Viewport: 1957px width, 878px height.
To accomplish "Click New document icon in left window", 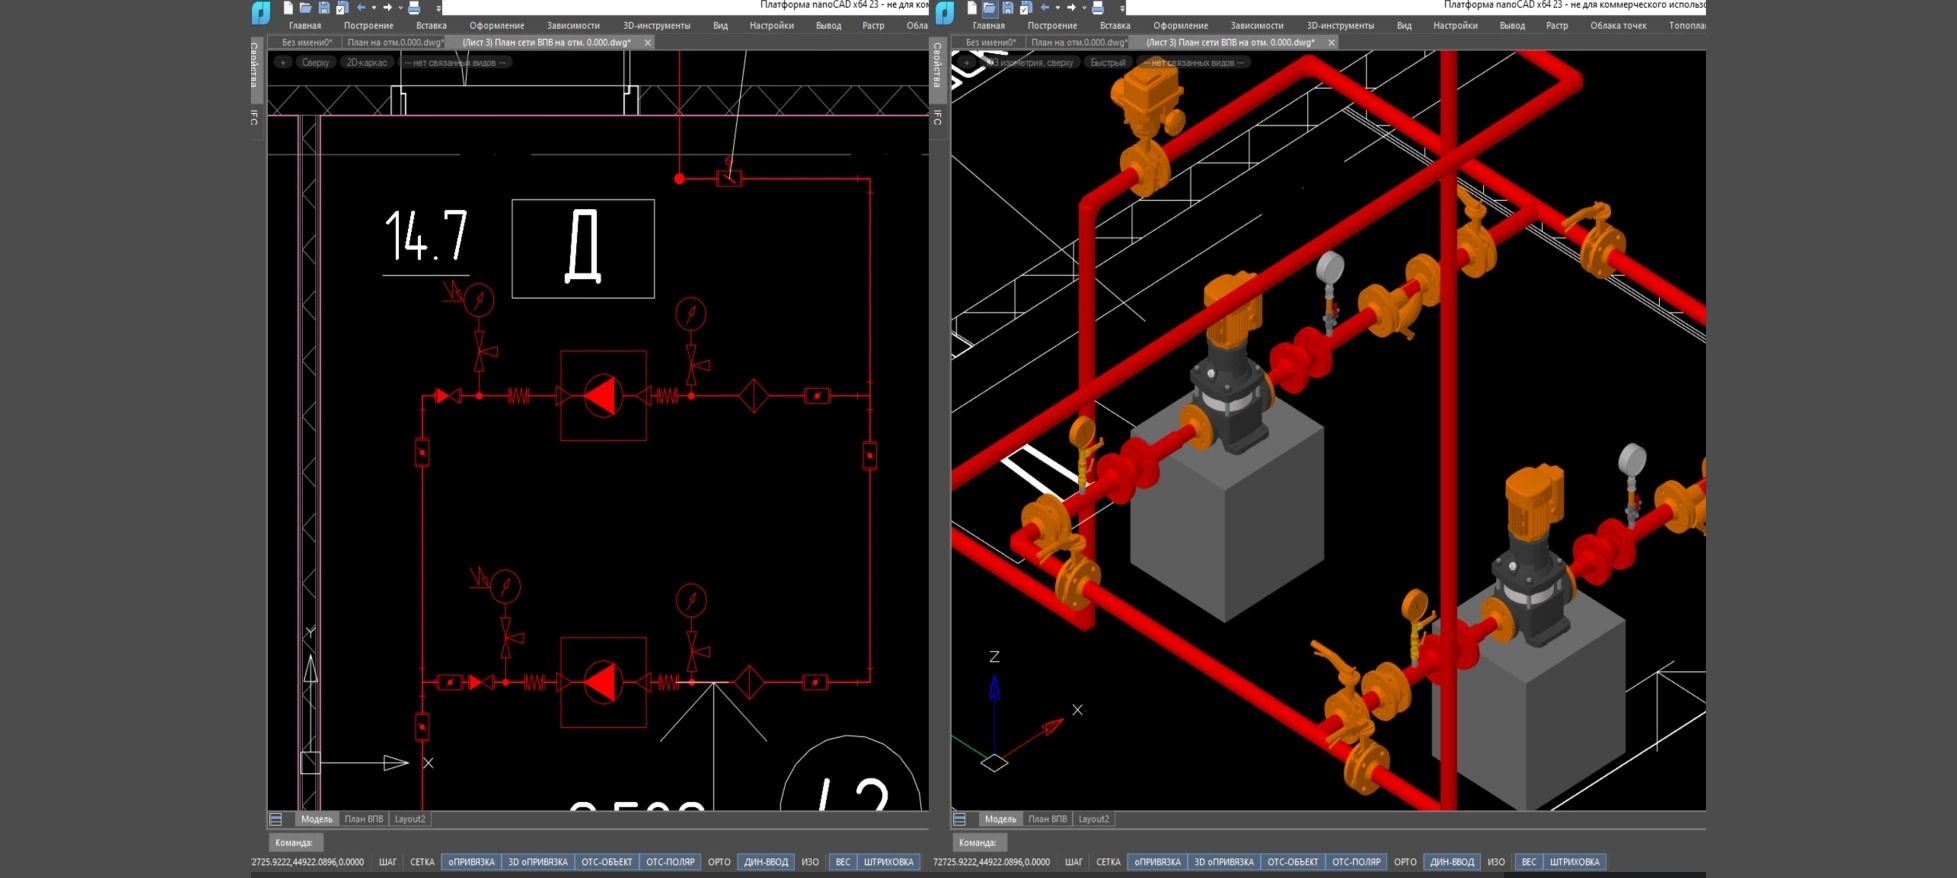I will click(x=288, y=8).
